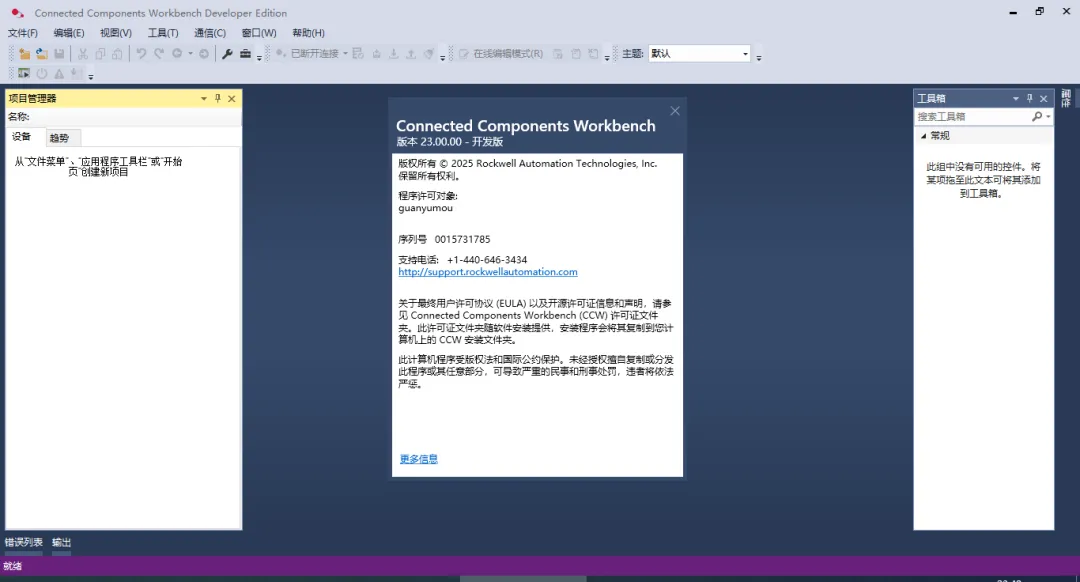Click the upload icon in connection toolbar

[x=411, y=54]
